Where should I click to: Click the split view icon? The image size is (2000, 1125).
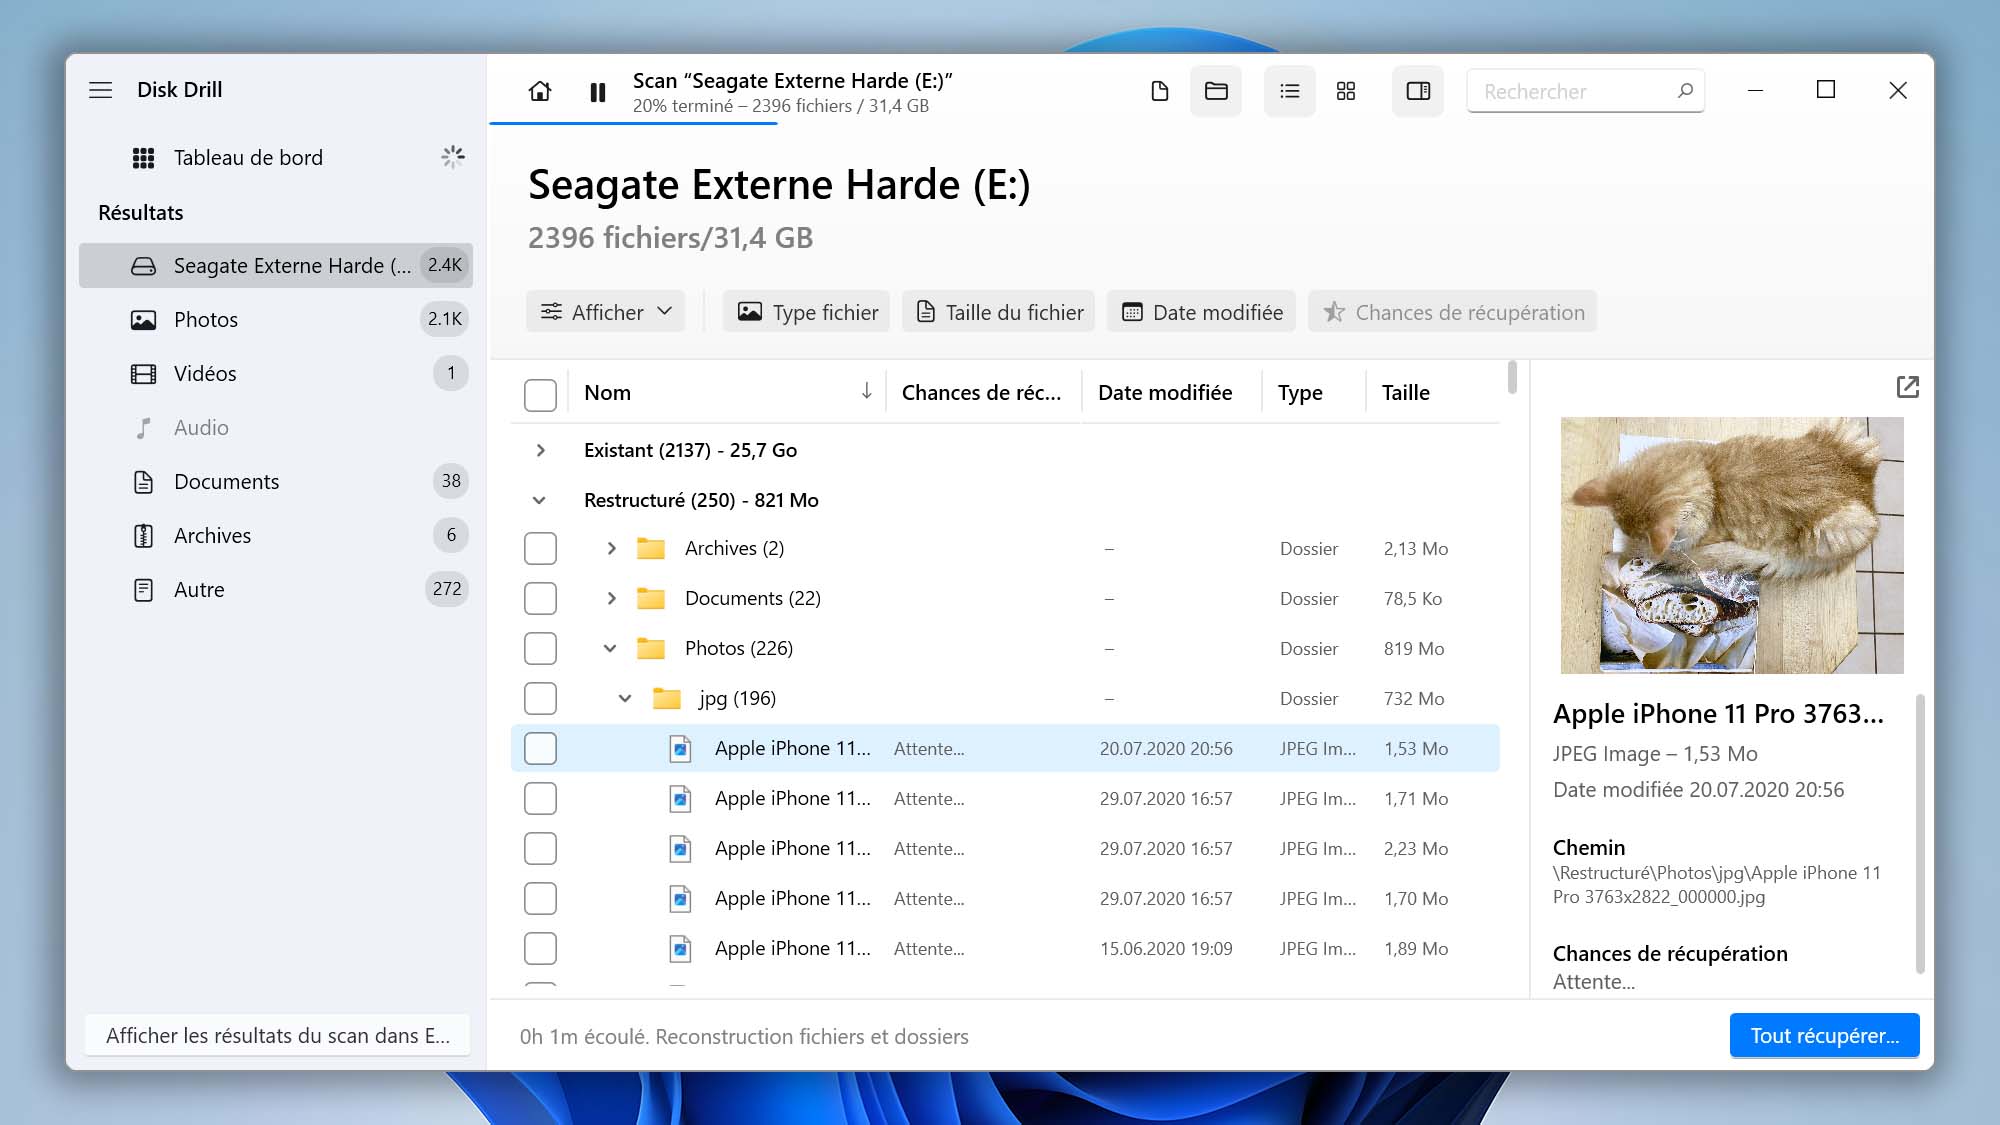point(1420,91)
